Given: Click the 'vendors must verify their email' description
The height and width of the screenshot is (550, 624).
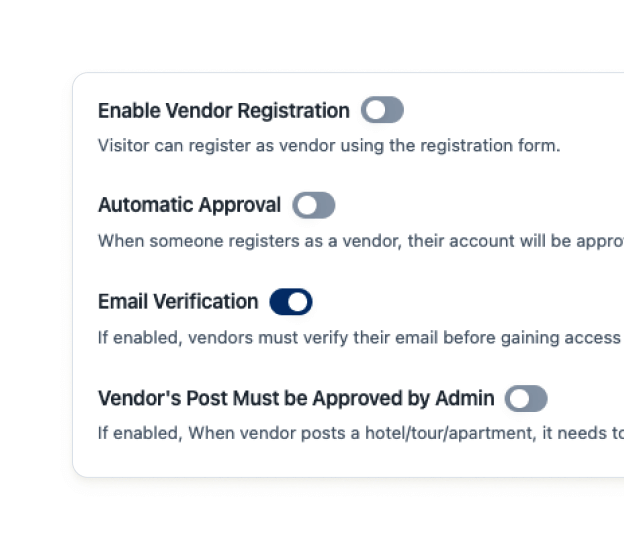Looking at the screenshot, I should click(360, 337).
